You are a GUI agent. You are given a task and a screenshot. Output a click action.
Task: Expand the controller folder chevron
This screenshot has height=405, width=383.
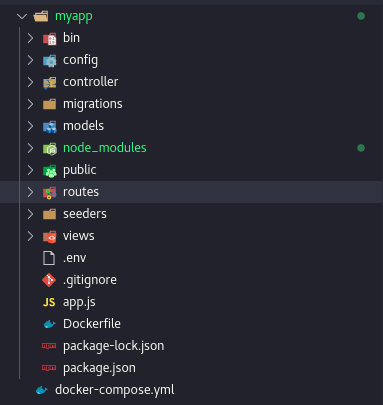[x=30, y=82]
